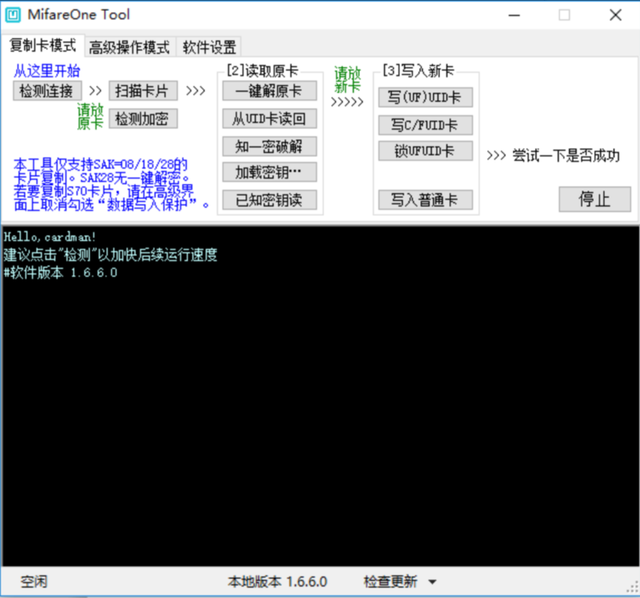Click the 'Hello, cardman!' console line
The height and width of the screenshot is (598, 640).
click(50, 237)
